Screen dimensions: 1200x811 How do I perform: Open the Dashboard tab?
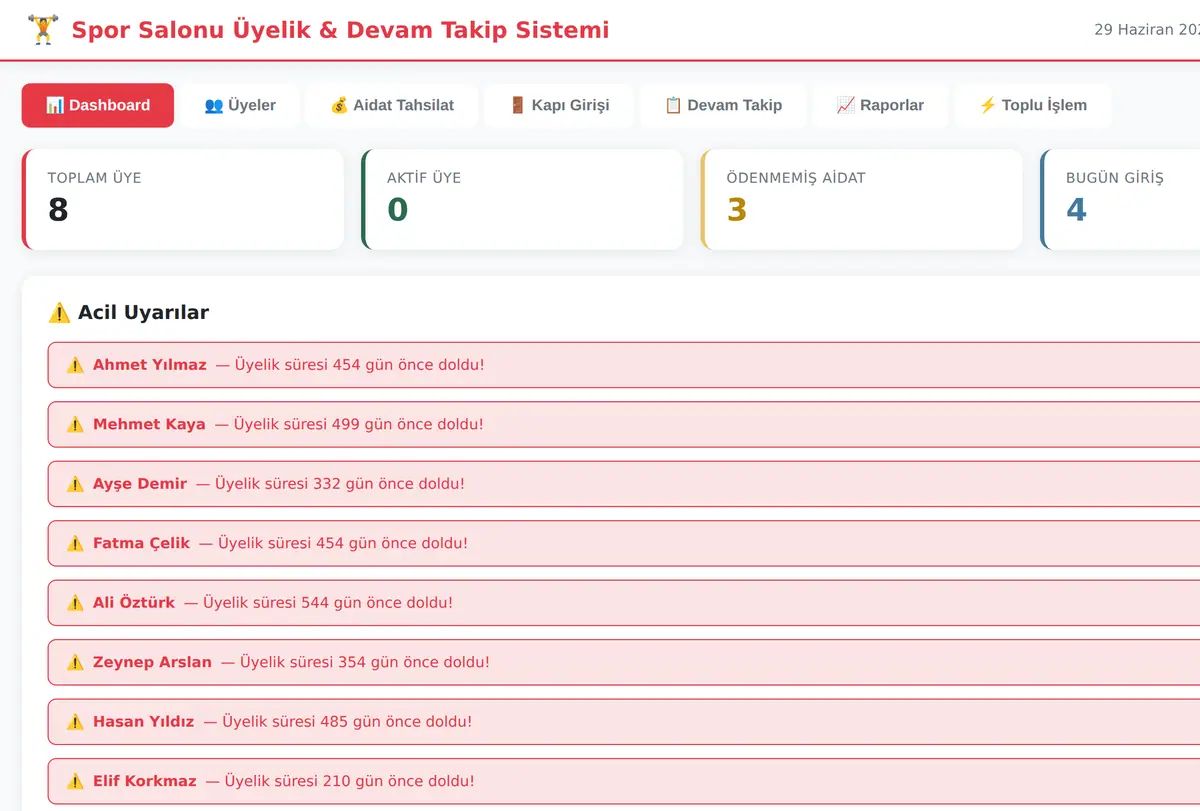click(98, 105)
